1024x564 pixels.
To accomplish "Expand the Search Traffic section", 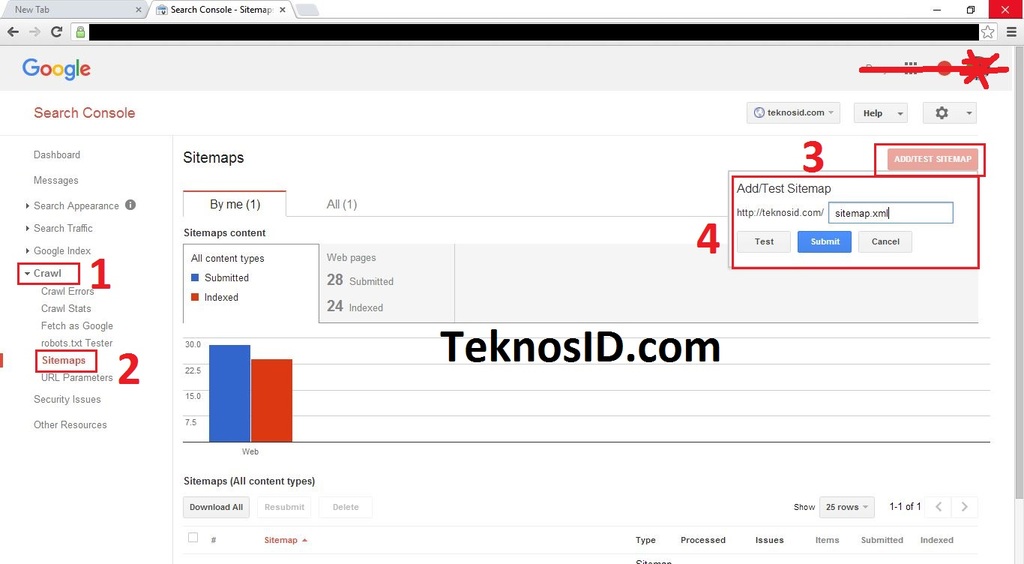I will point(27,228).
